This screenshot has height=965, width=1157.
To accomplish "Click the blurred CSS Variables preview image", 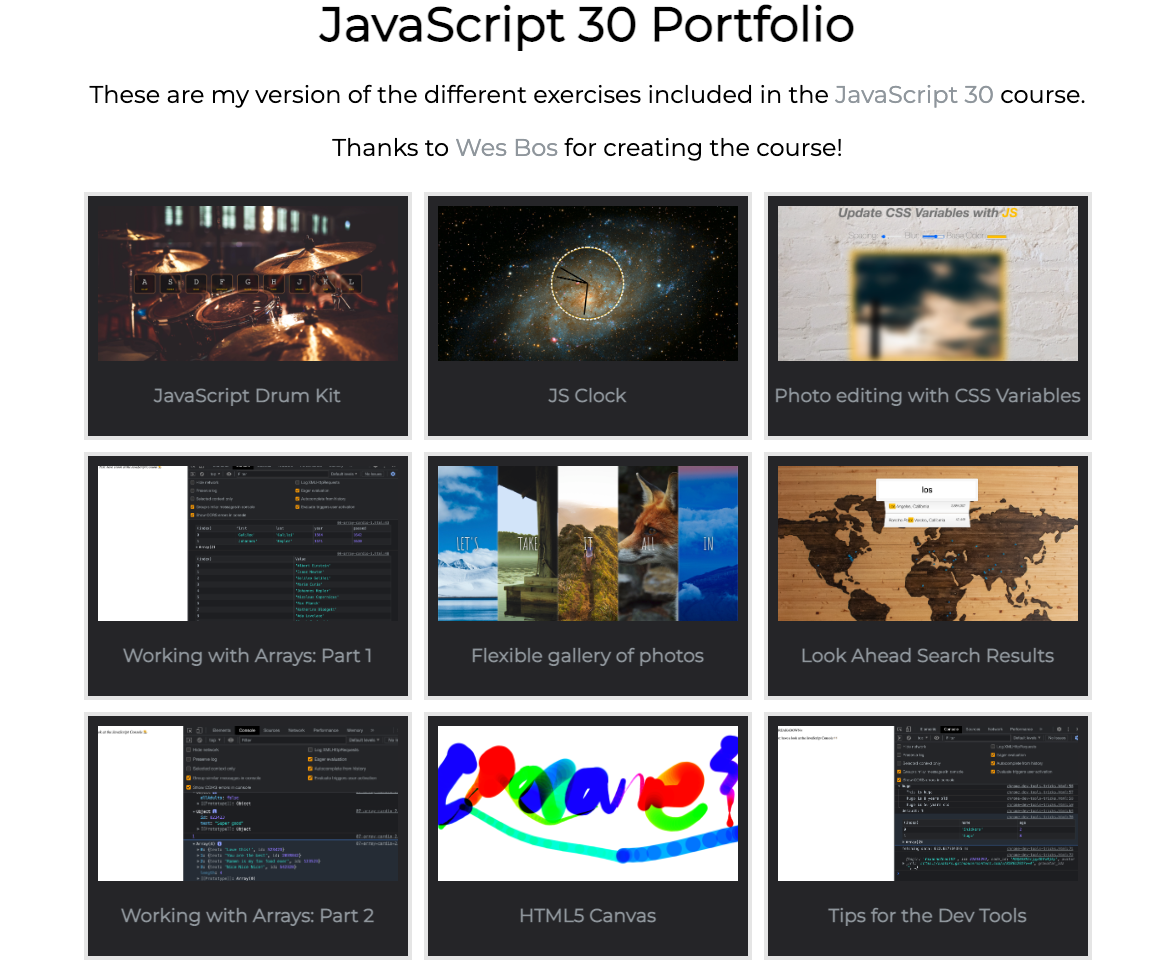I will tap(927, 283).
